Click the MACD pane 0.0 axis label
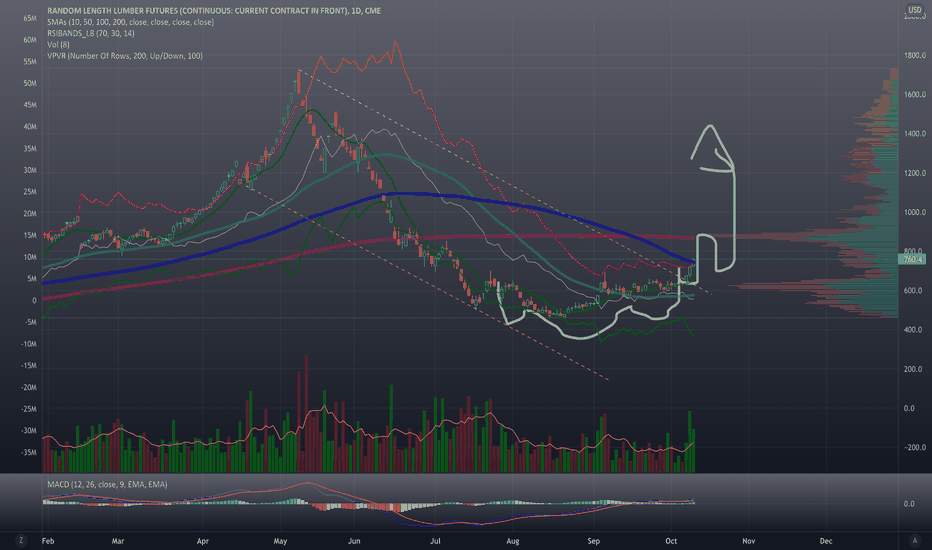The image size is (932, 550). click(x=909, y=504)
